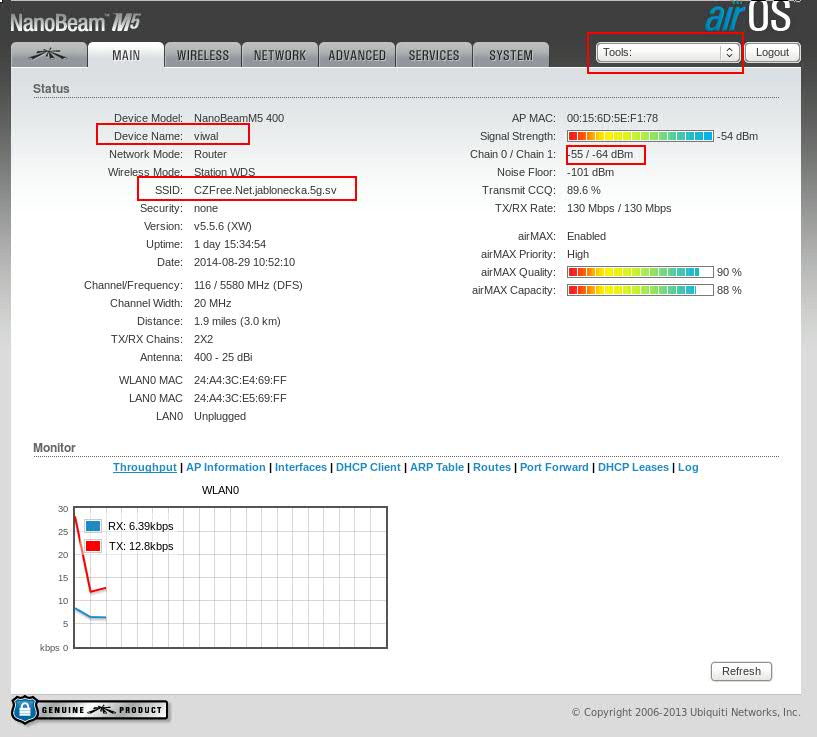The width and height of the screenshot is (817, 737).
Task: Select the Security value 'none'
Action: (206, 208)
